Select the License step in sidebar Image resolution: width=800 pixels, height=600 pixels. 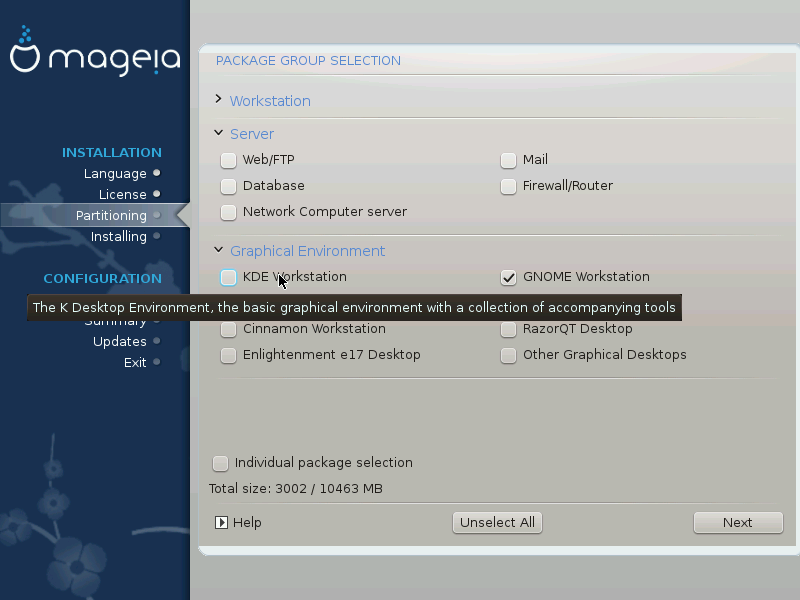click(122, 194)
